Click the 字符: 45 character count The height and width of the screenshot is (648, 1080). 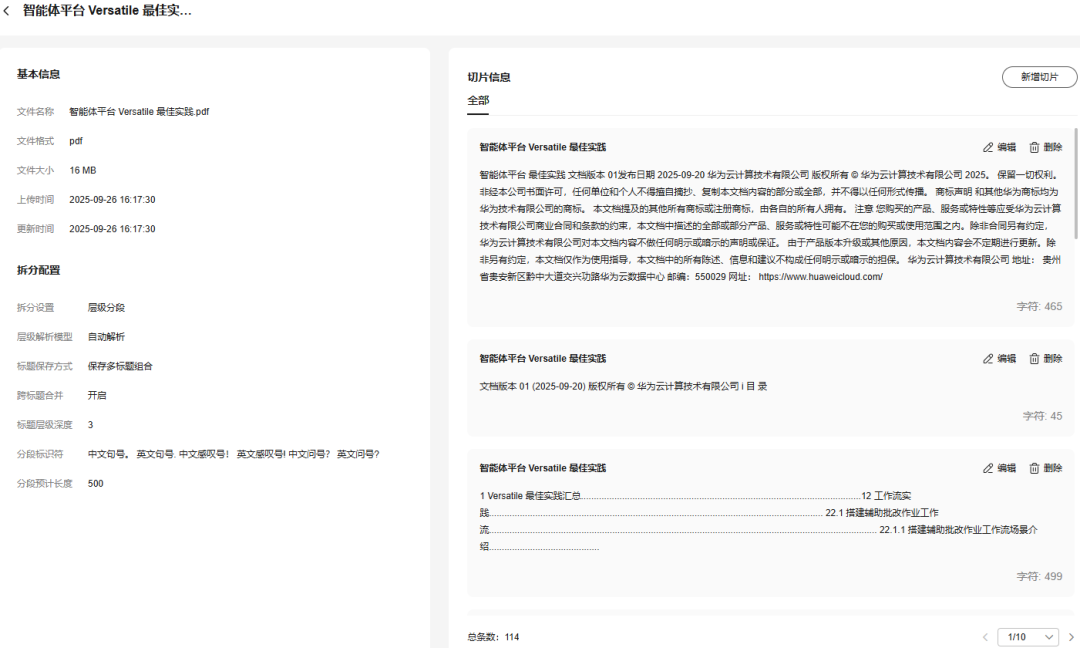click(x=1042, y=416)
